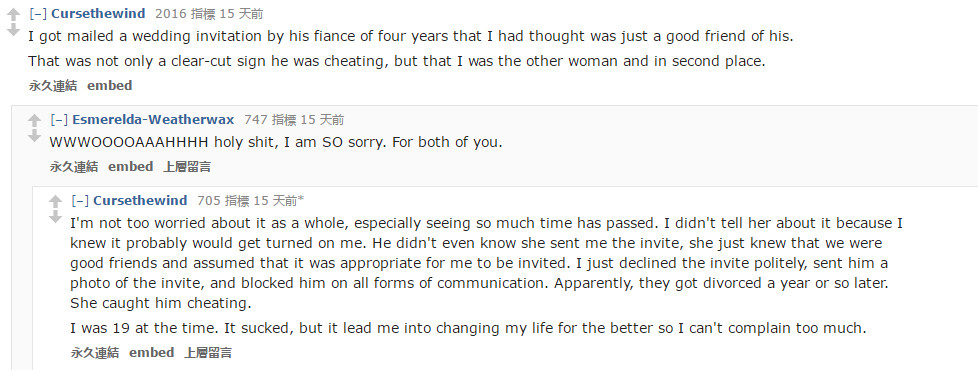Upvote the top Cursethewind wedding invitation comment
978x370 pixels.
13,14
